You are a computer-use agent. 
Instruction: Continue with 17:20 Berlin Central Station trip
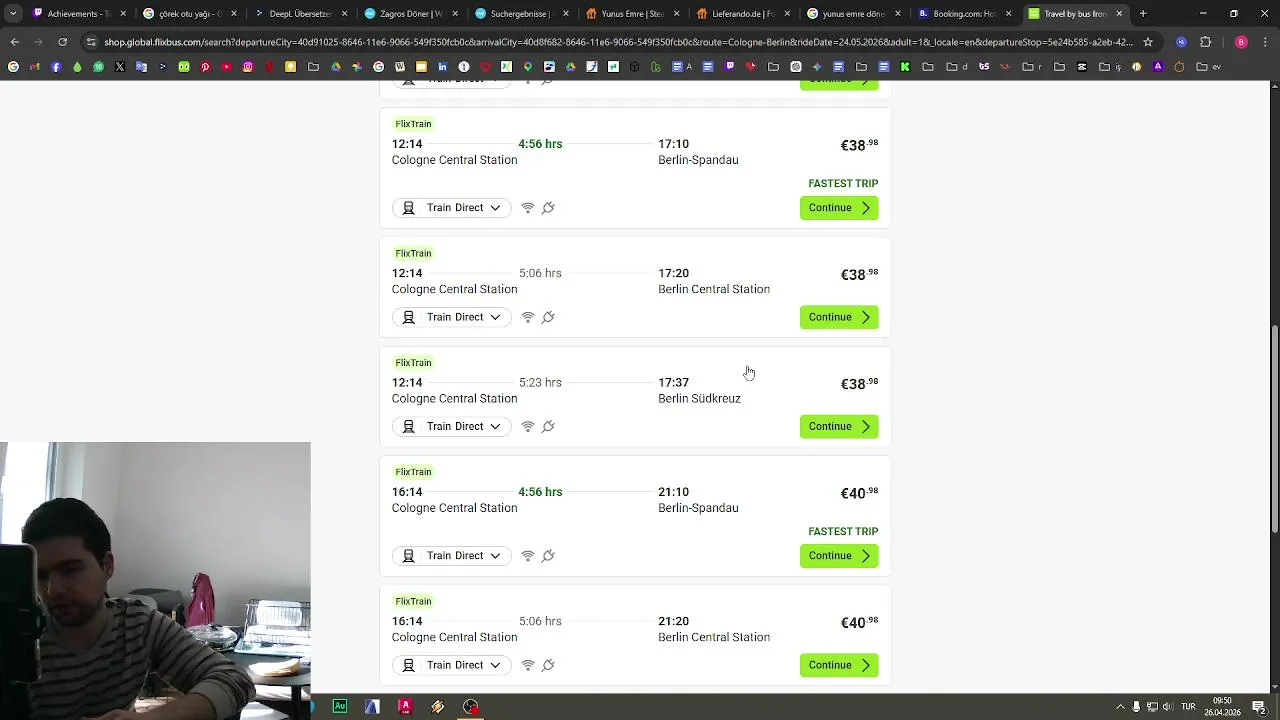click(x=839, y=317)
